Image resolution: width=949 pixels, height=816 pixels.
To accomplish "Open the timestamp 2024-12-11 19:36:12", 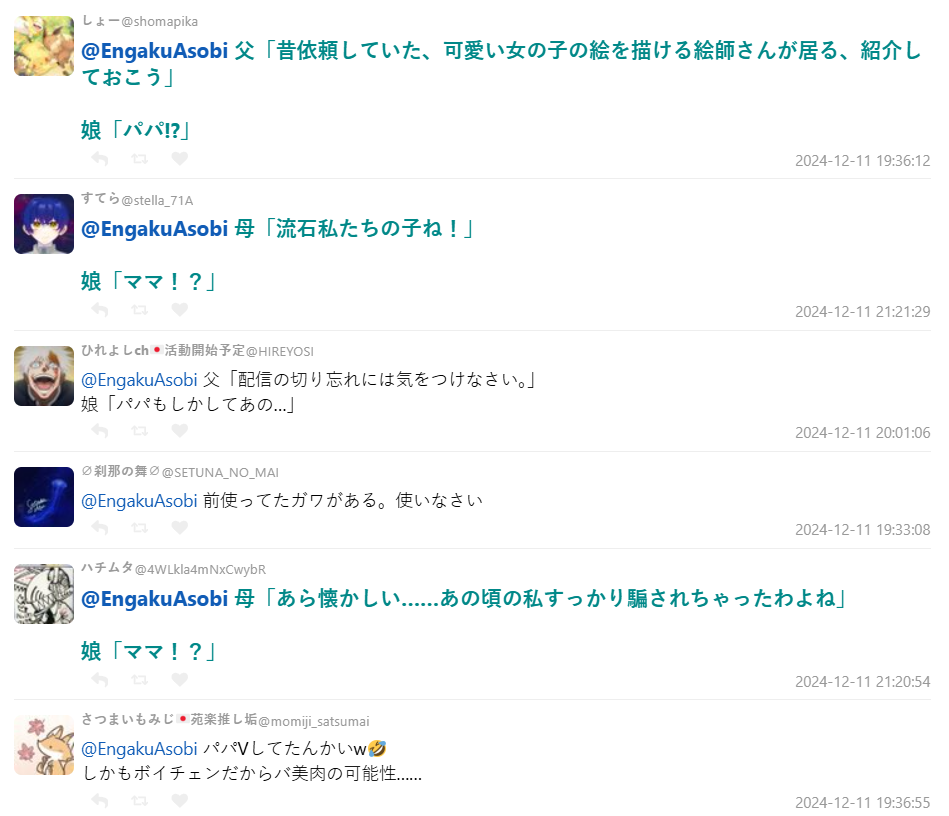I will [862, 160].
